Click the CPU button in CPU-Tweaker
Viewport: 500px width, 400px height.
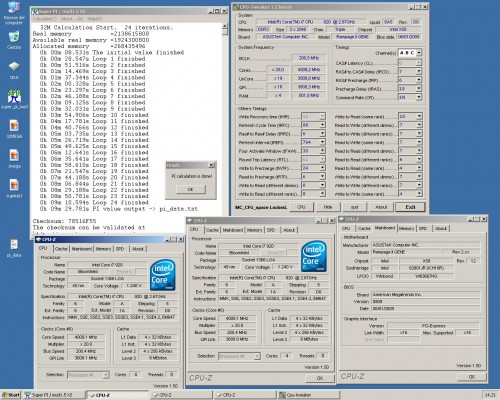pyautogui.click(x=301, y=207)
